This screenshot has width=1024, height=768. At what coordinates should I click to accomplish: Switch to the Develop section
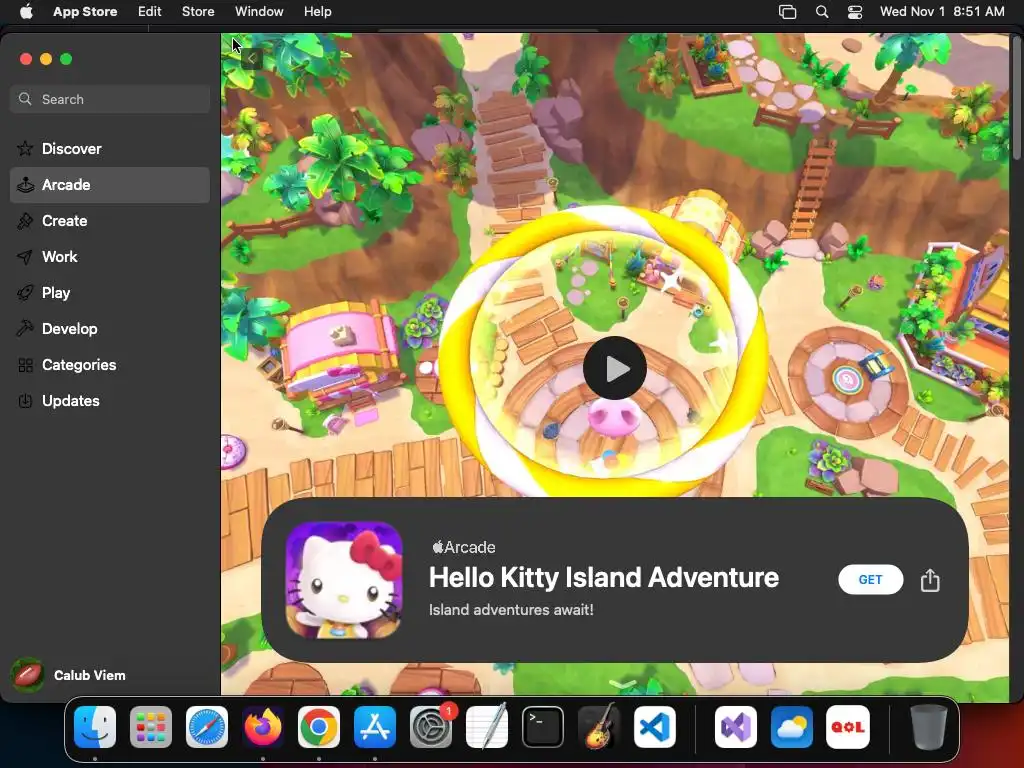tap(110, 328)
